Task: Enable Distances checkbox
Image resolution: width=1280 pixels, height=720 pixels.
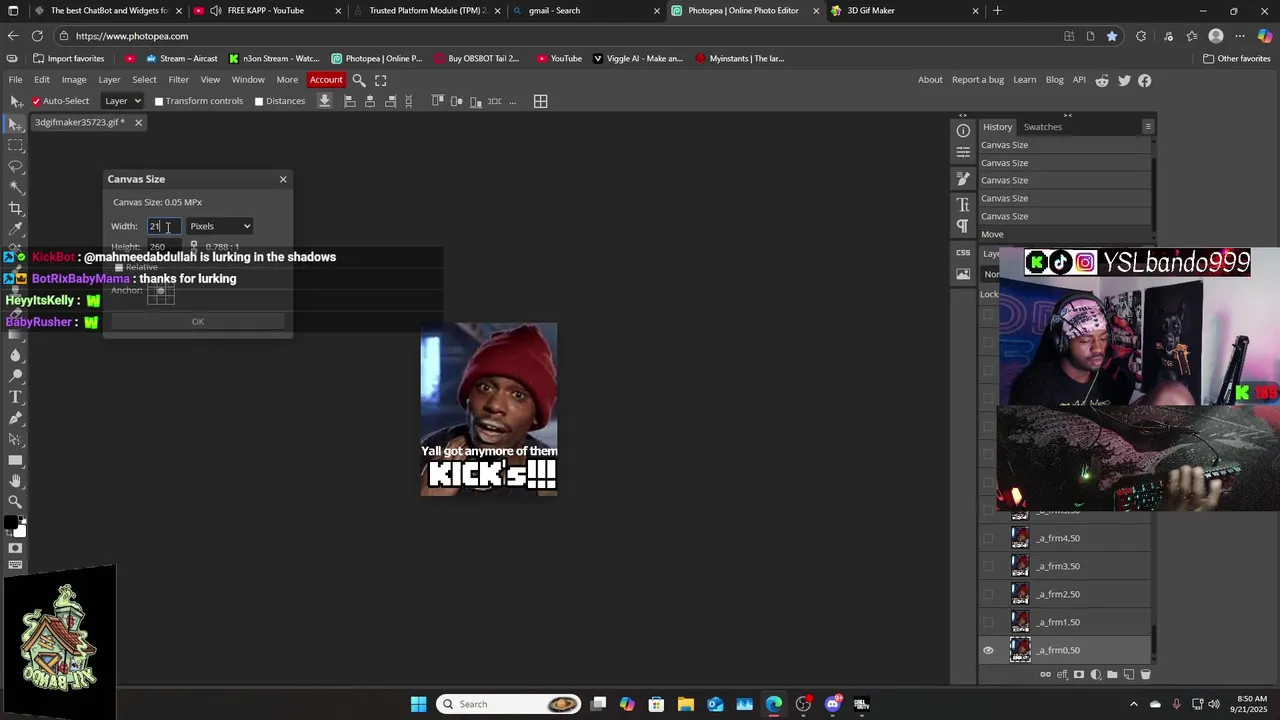Action: (x=258, y=101)
